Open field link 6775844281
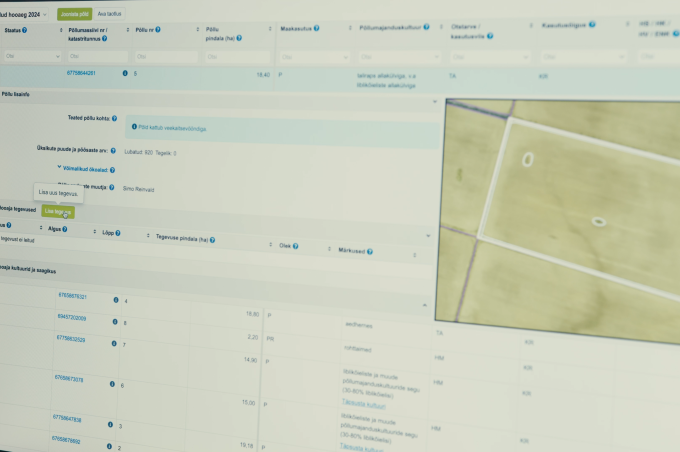Image resolution: width=680 pixels, height=452 pixels. coord(81,73)
